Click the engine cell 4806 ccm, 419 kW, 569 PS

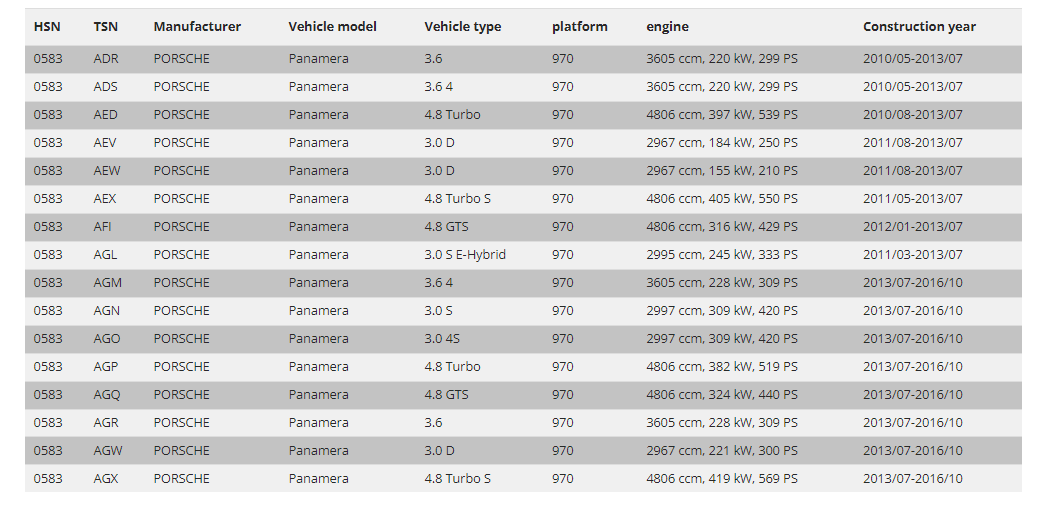[722, 478]
